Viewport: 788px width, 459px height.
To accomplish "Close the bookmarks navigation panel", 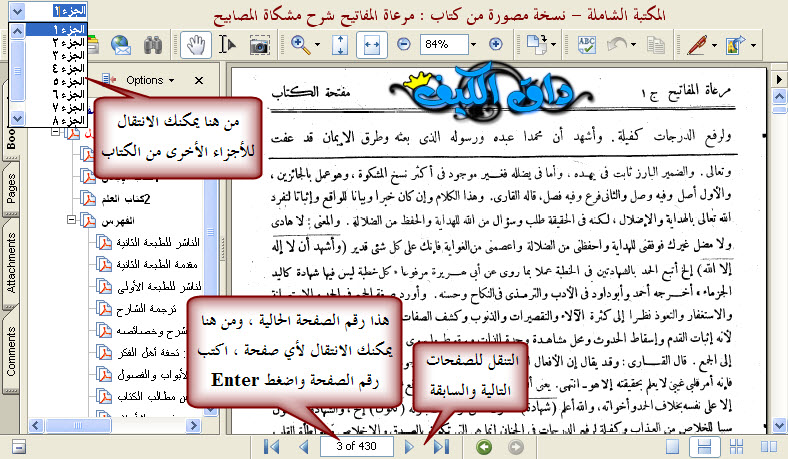I will click(x=198, y=80).
